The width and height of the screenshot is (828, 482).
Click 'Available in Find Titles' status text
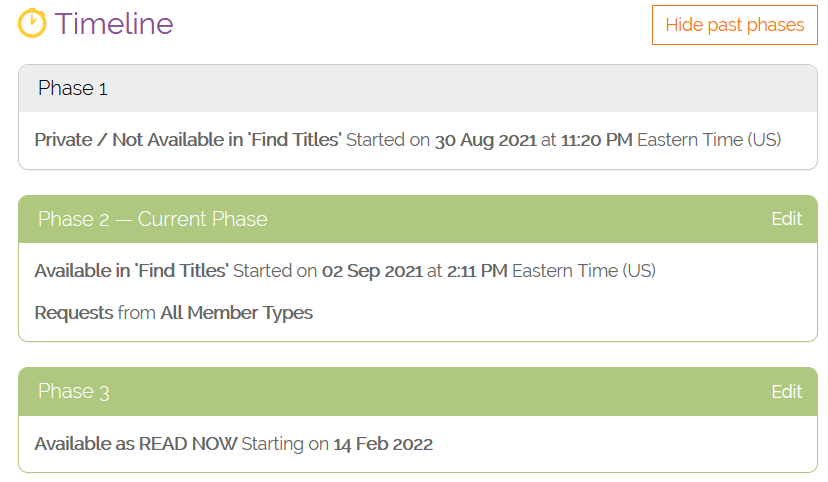point(132,270)
